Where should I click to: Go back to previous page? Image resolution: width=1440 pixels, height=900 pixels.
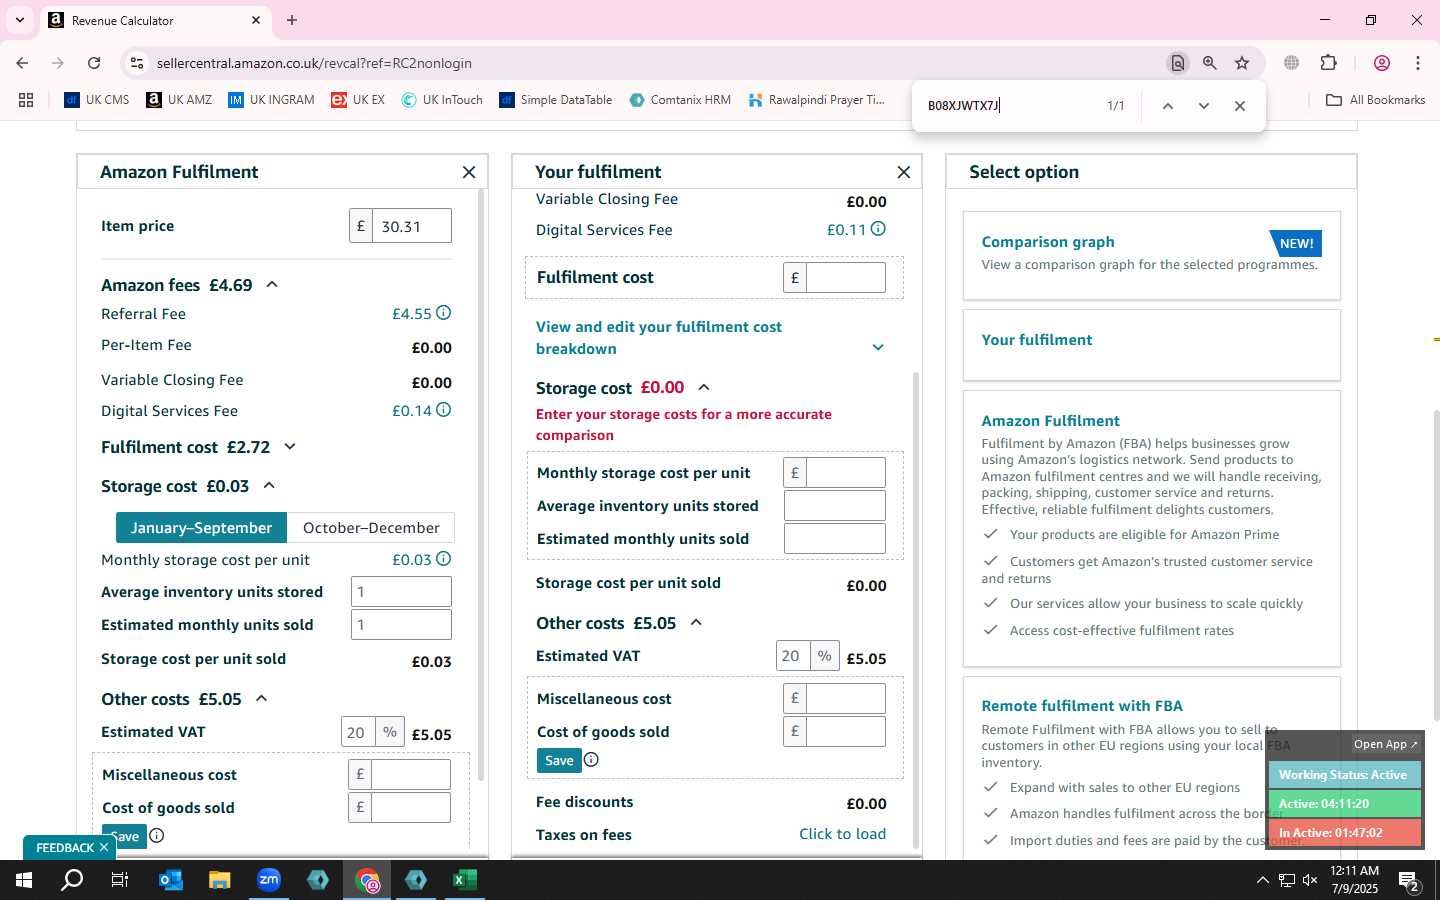[x=22, y=63]
